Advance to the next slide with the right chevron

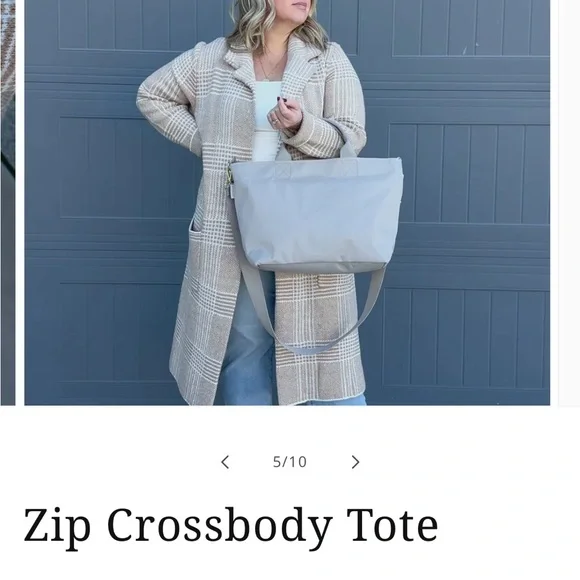(x=355, y=462)
